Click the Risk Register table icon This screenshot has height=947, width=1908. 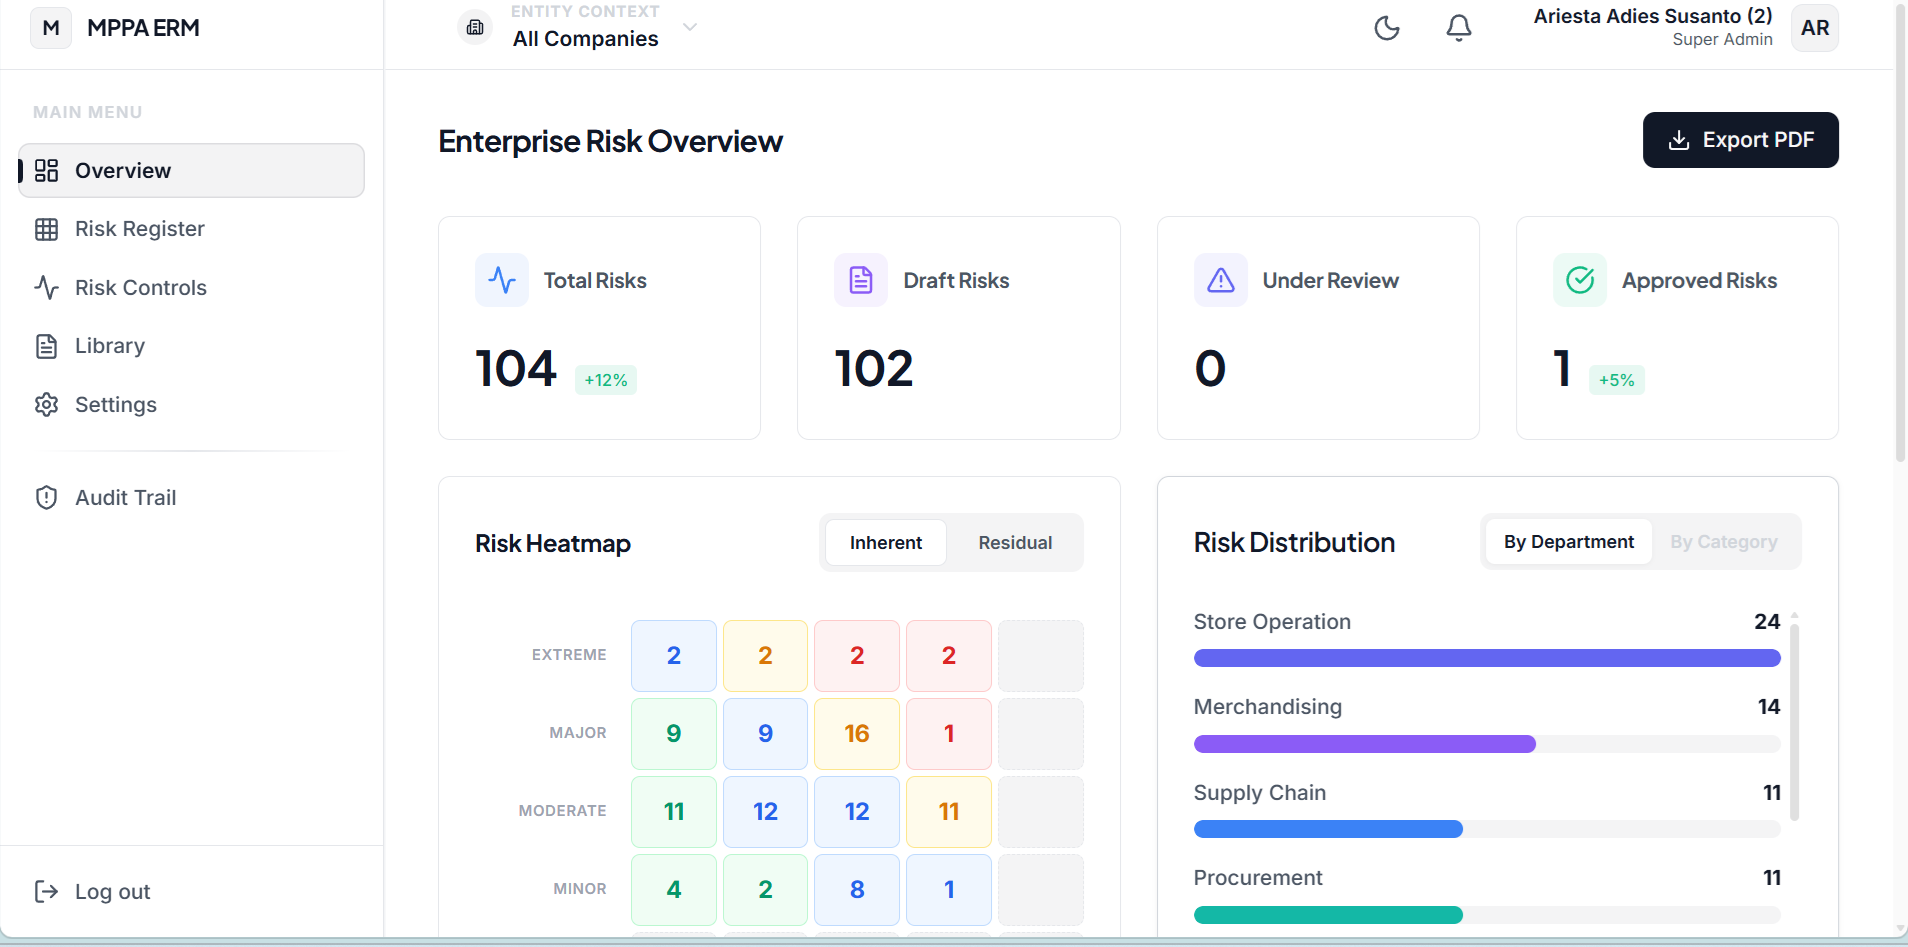point(47,229)
